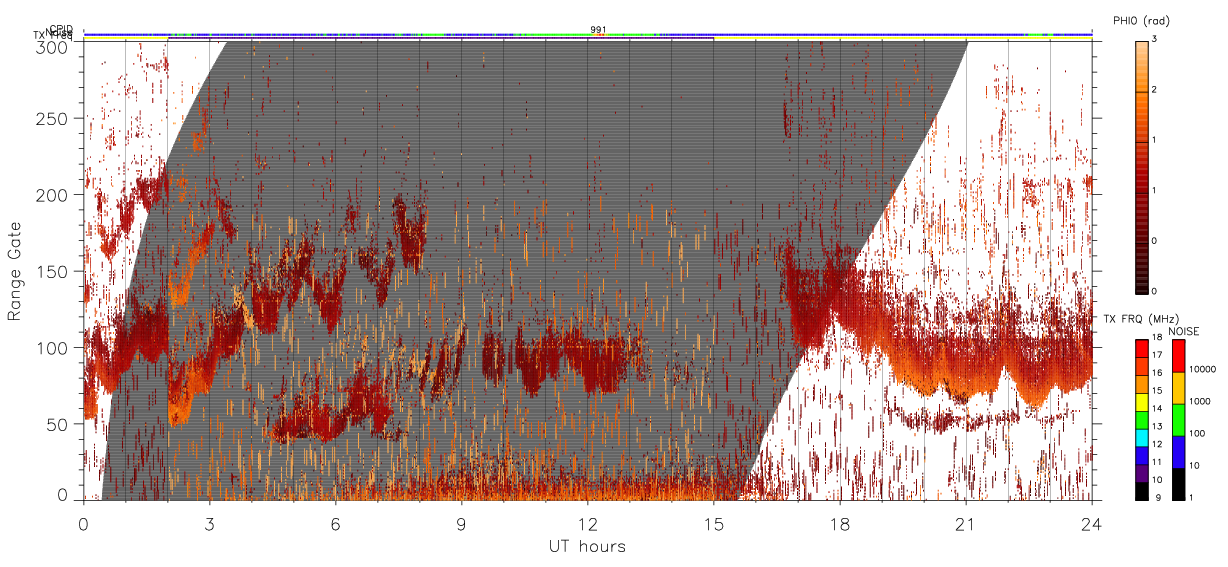Click the 'UT hours' x-axis title
Viewport: 1228px width, 567px height.
(x=587, y=546)
